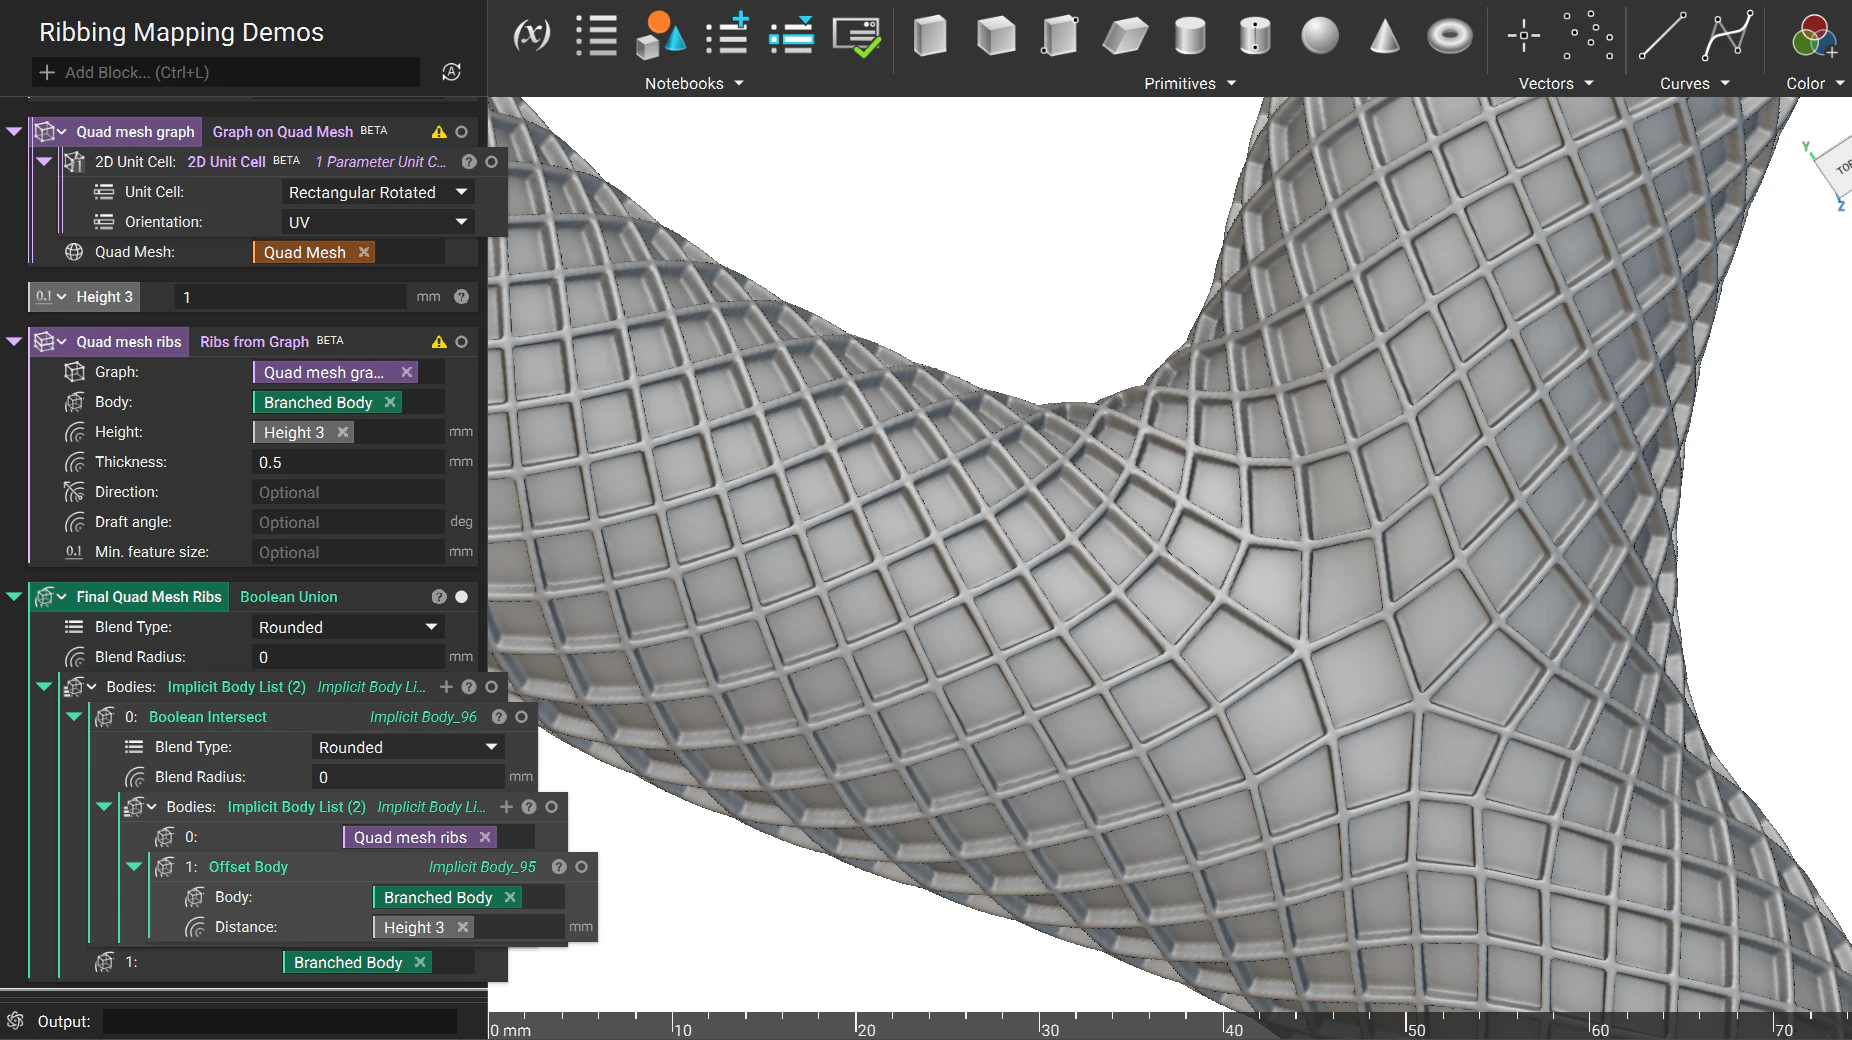Click the refresh icon beside Add Block
Screen dimensions: 1852x1040
click(451, 72)
